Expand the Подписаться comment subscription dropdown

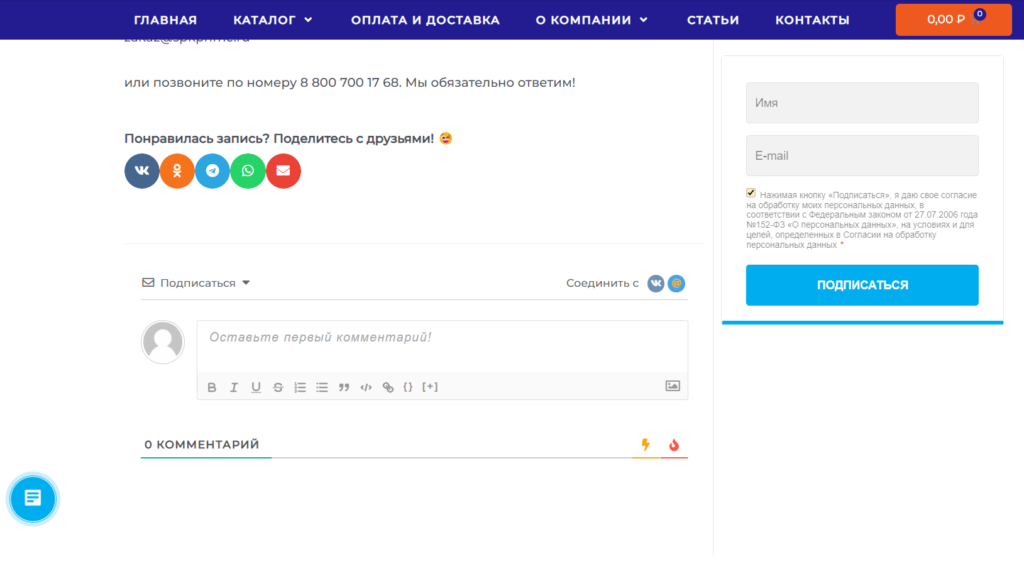coord(196,283)
